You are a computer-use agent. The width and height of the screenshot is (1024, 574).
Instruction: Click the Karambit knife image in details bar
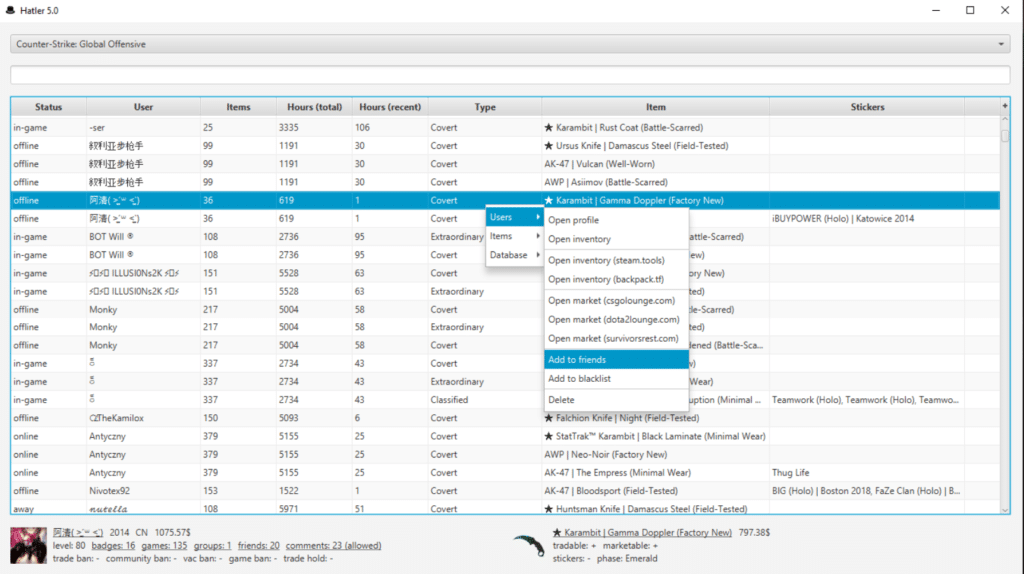tap(529, 545)
